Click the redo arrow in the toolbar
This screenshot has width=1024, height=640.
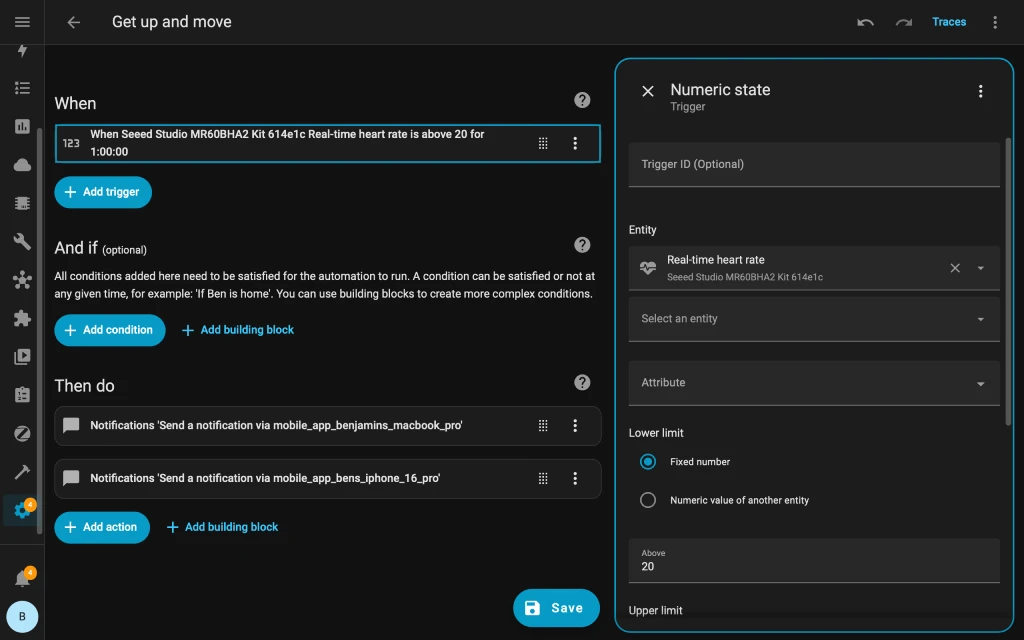902,21
